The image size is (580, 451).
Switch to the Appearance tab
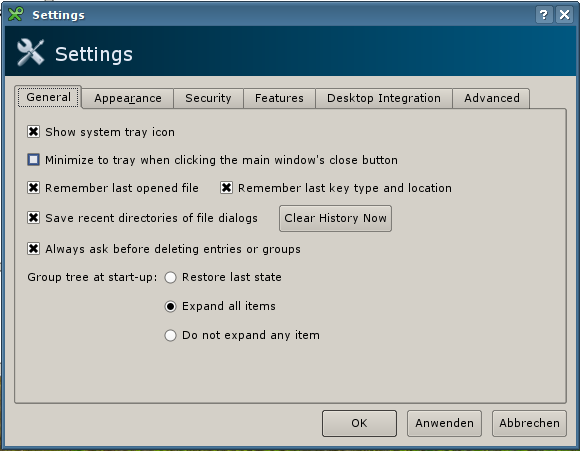(128, 98)
